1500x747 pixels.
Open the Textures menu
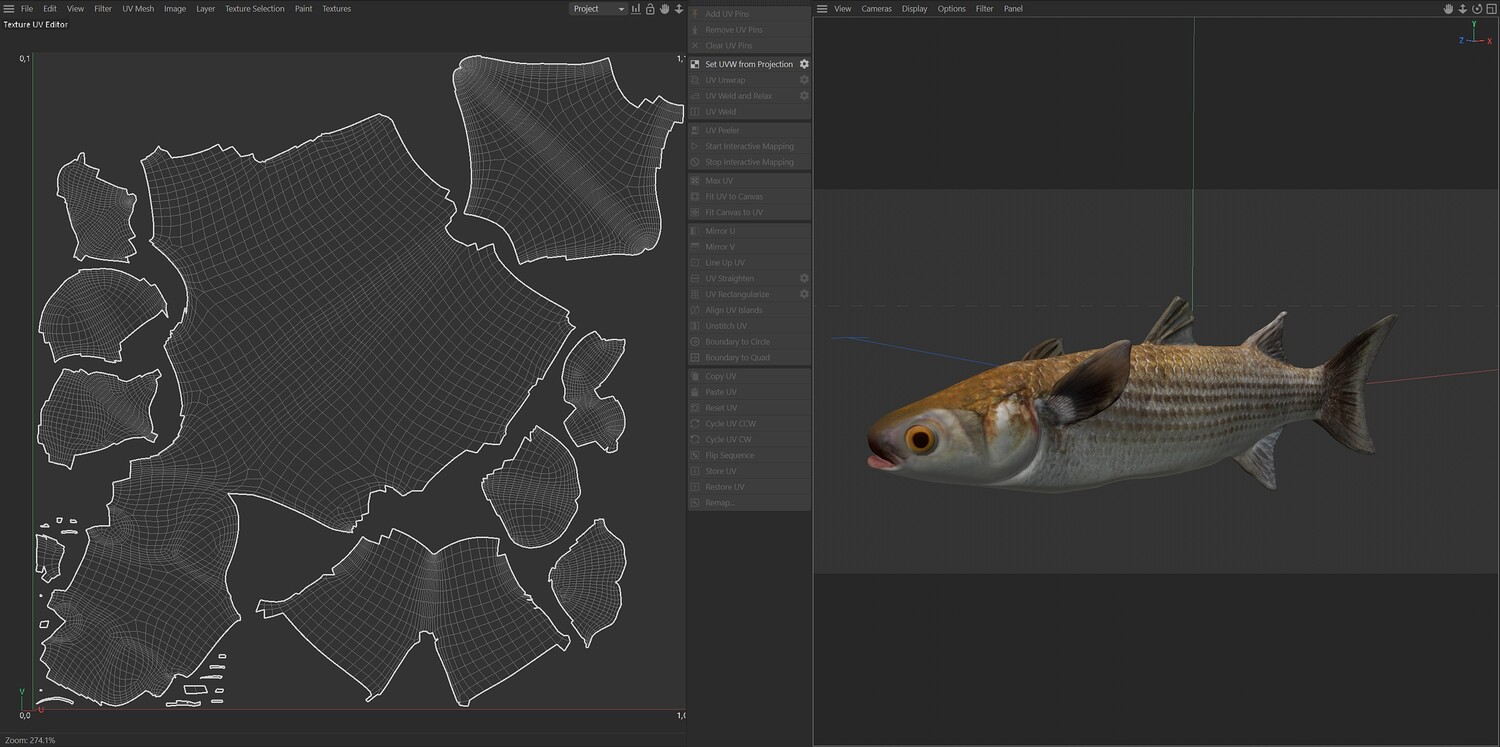[x=336, y=9]
